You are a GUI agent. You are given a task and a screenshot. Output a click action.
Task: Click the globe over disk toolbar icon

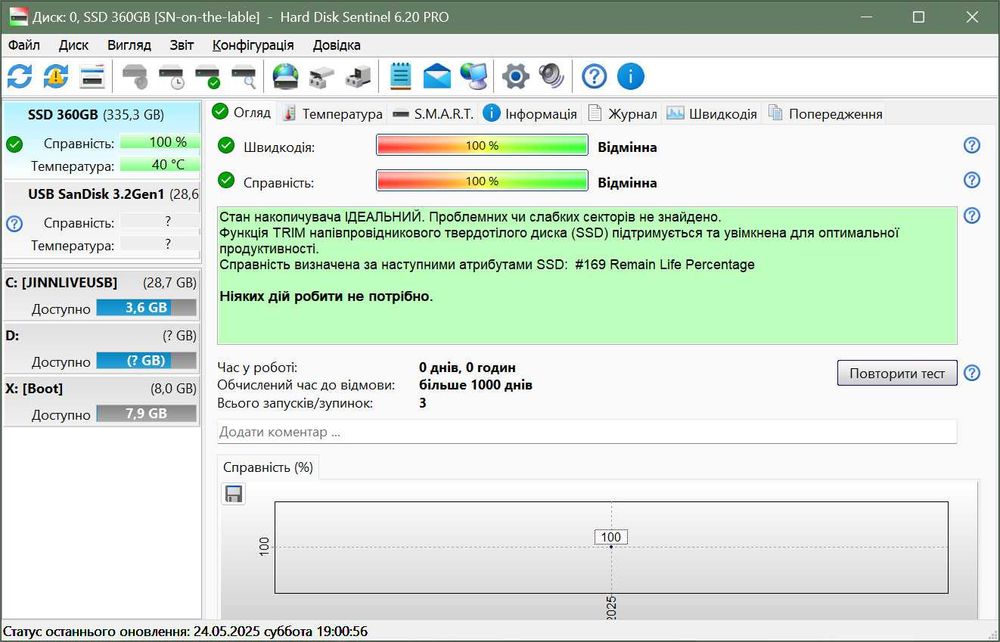tap(285, 77)
